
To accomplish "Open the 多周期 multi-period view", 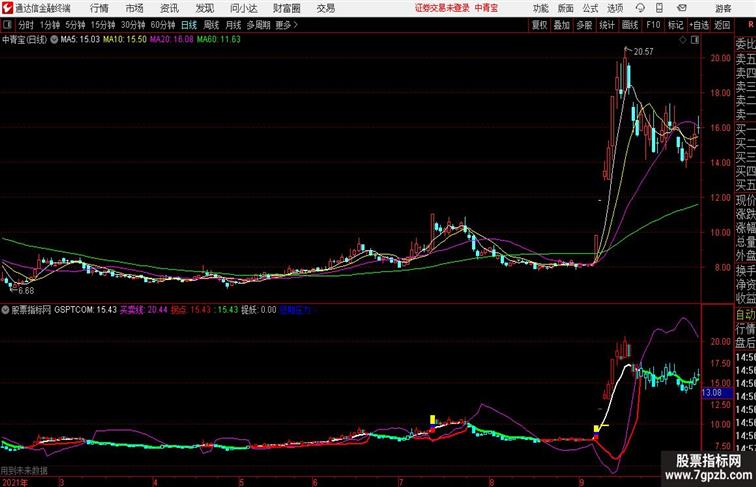I will [x=258, y=25].
